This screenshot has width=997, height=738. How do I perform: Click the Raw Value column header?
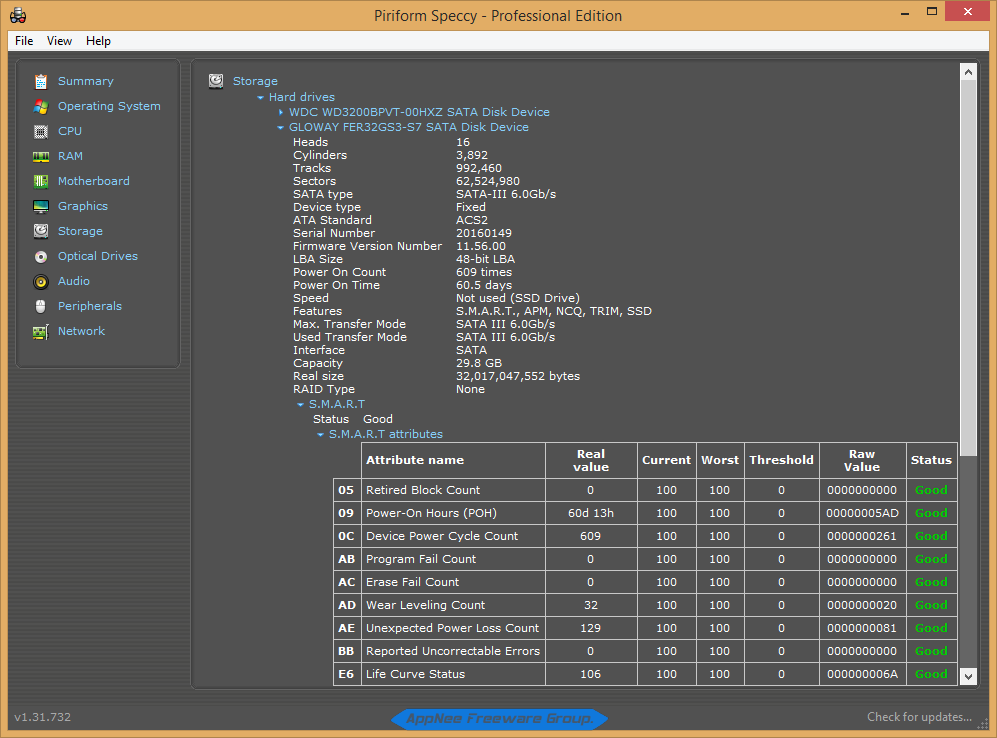click(x=862, y=460)
